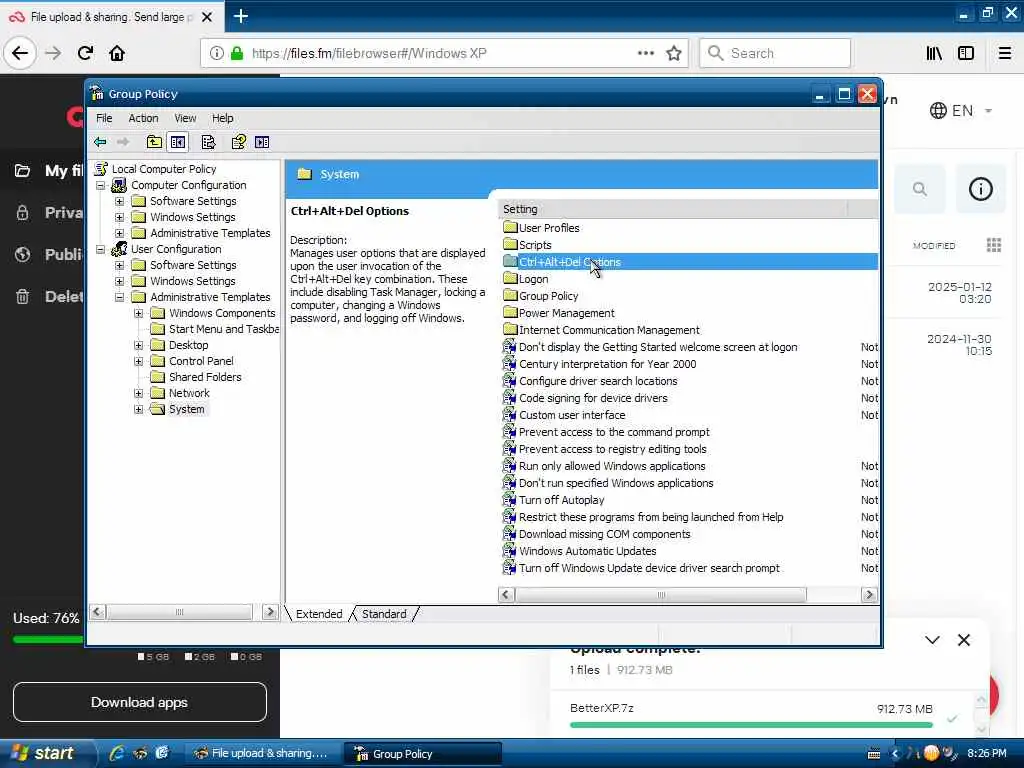Expand the Desktop tree node

pyautogui.click(x=138, y=345)
